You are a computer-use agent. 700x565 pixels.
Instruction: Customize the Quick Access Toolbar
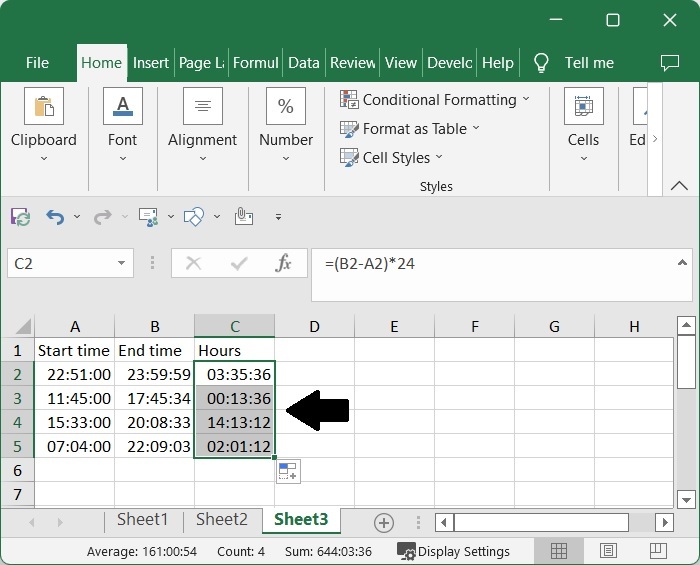click(x=278, y=217)
